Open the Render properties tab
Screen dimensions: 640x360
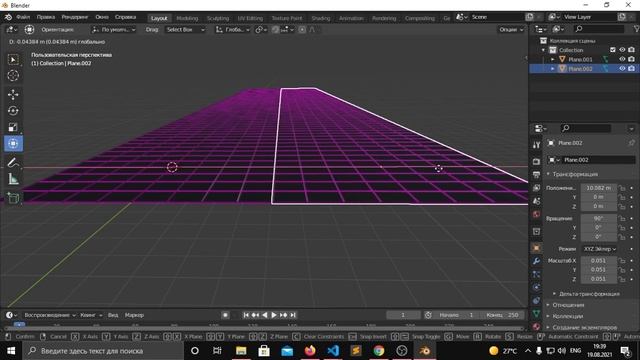click(x=536, y=162)
